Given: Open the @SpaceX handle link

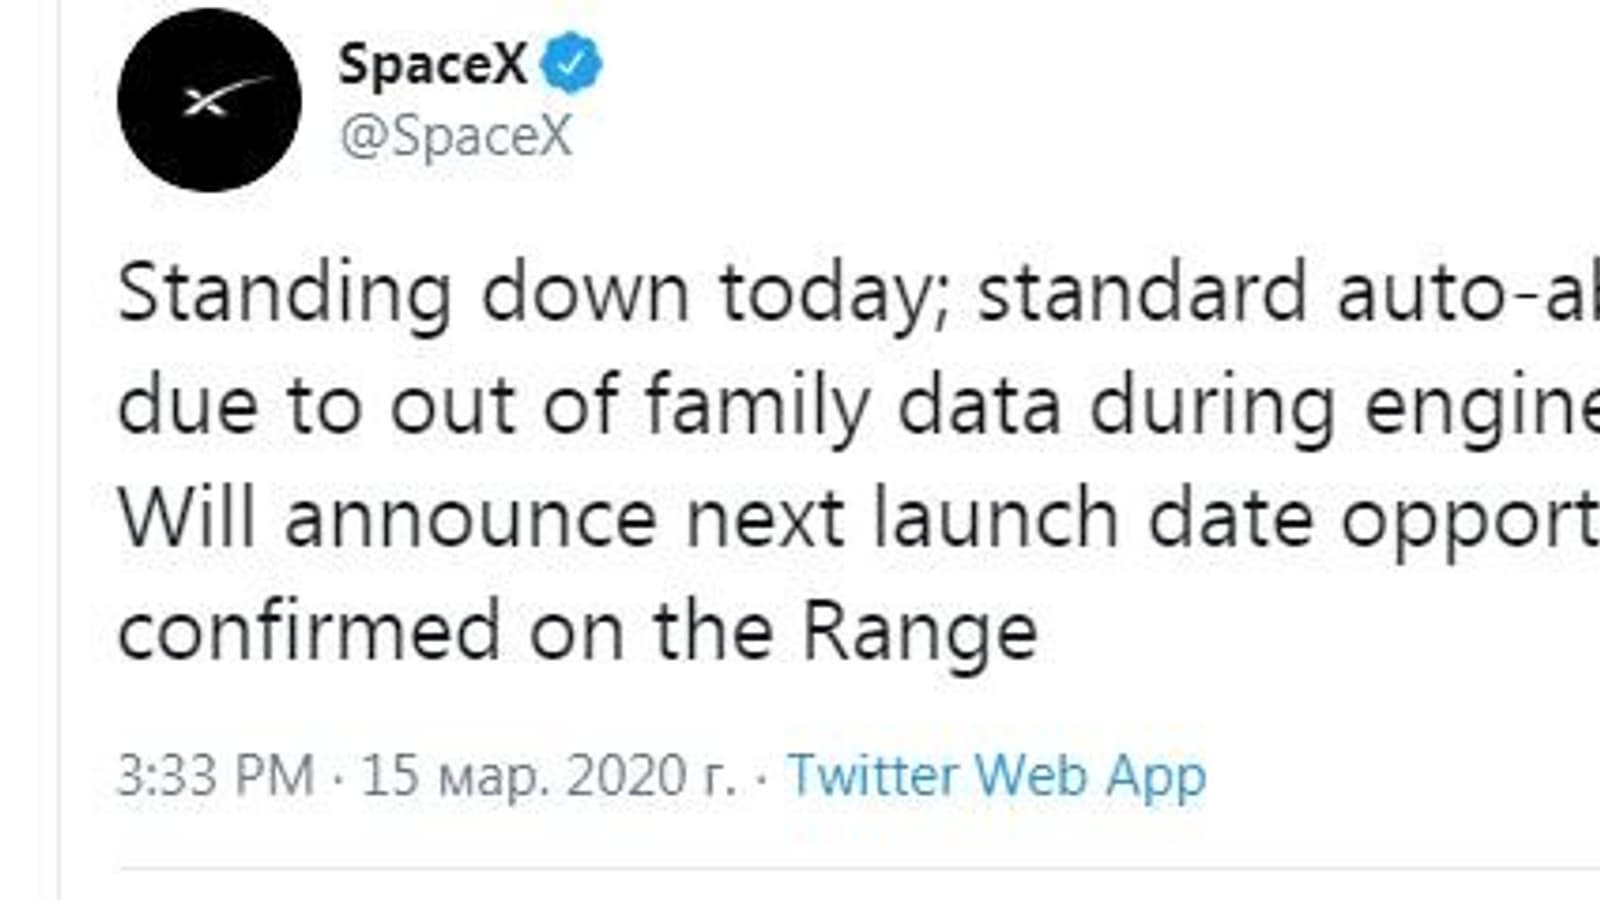Looking at the screenshot, I should click(456, 136).
